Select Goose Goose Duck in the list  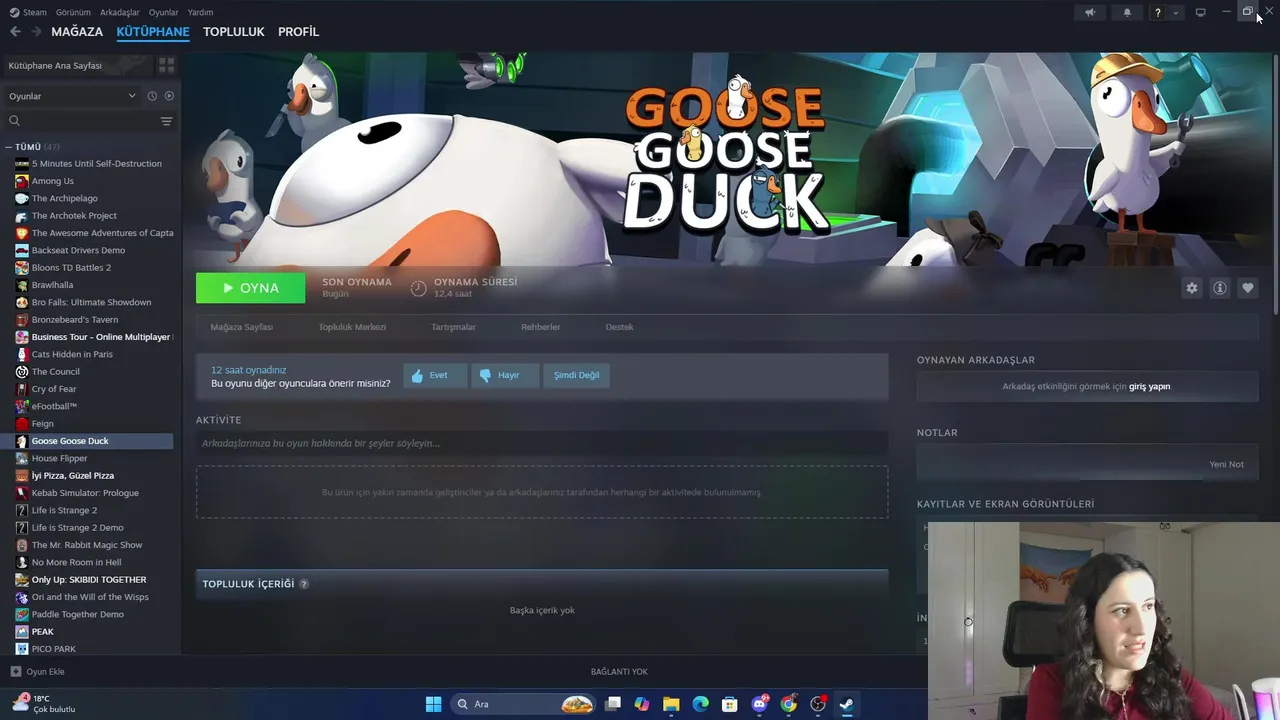click(70, 441)
